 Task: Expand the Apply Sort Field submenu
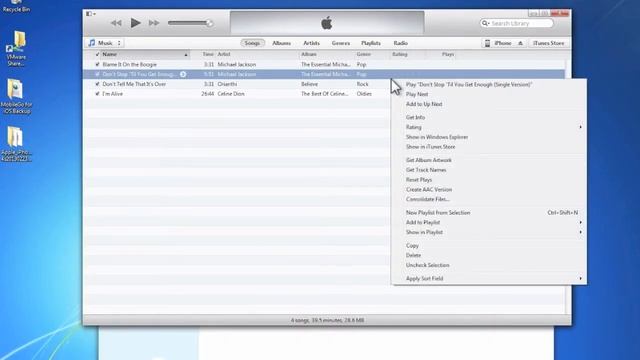(489, 279)
